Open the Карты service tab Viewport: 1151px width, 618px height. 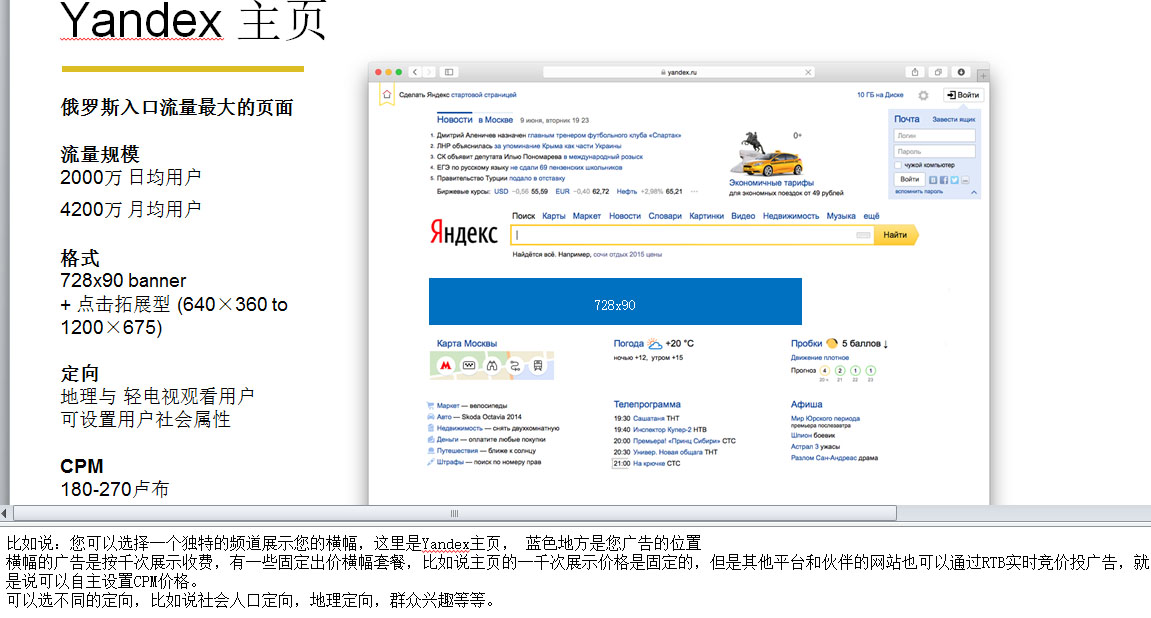553,216
